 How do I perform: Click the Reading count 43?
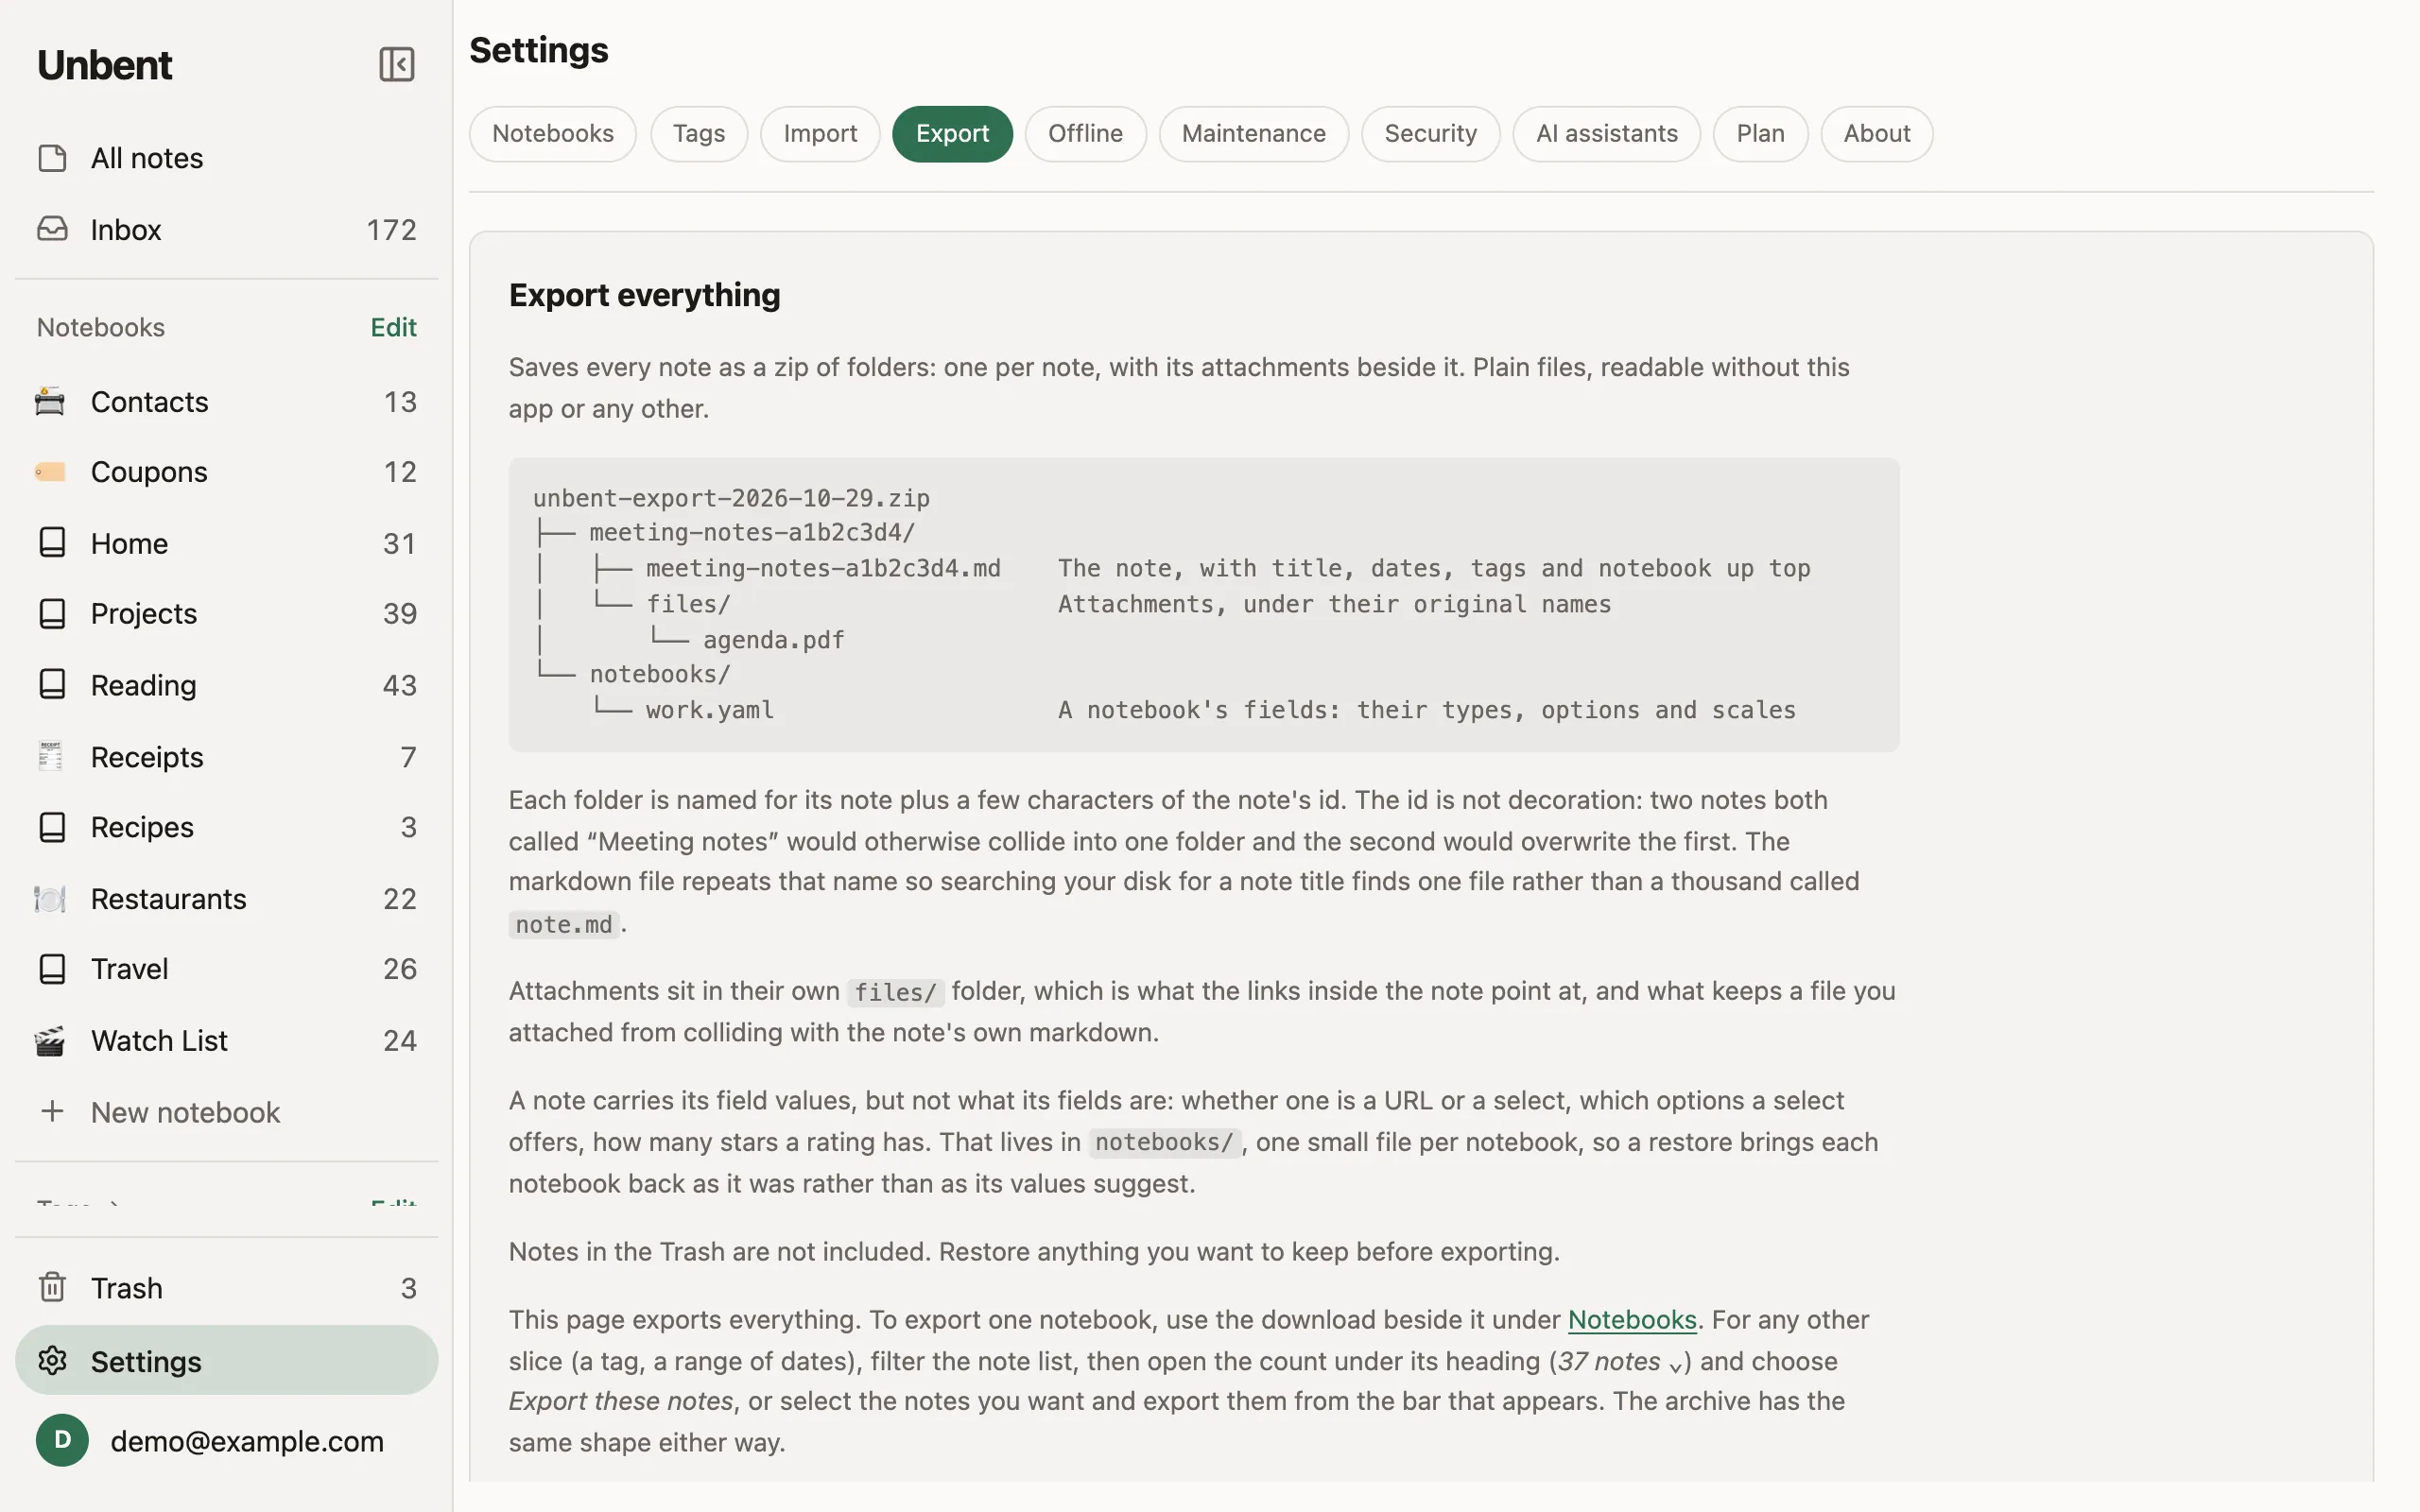click(400, 685)
